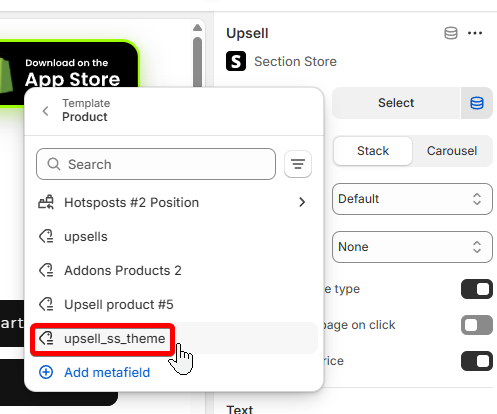The width and height of the screenshot is (497, 414).
Task: Enable the page on click toggle
Action: coord(477,325)
